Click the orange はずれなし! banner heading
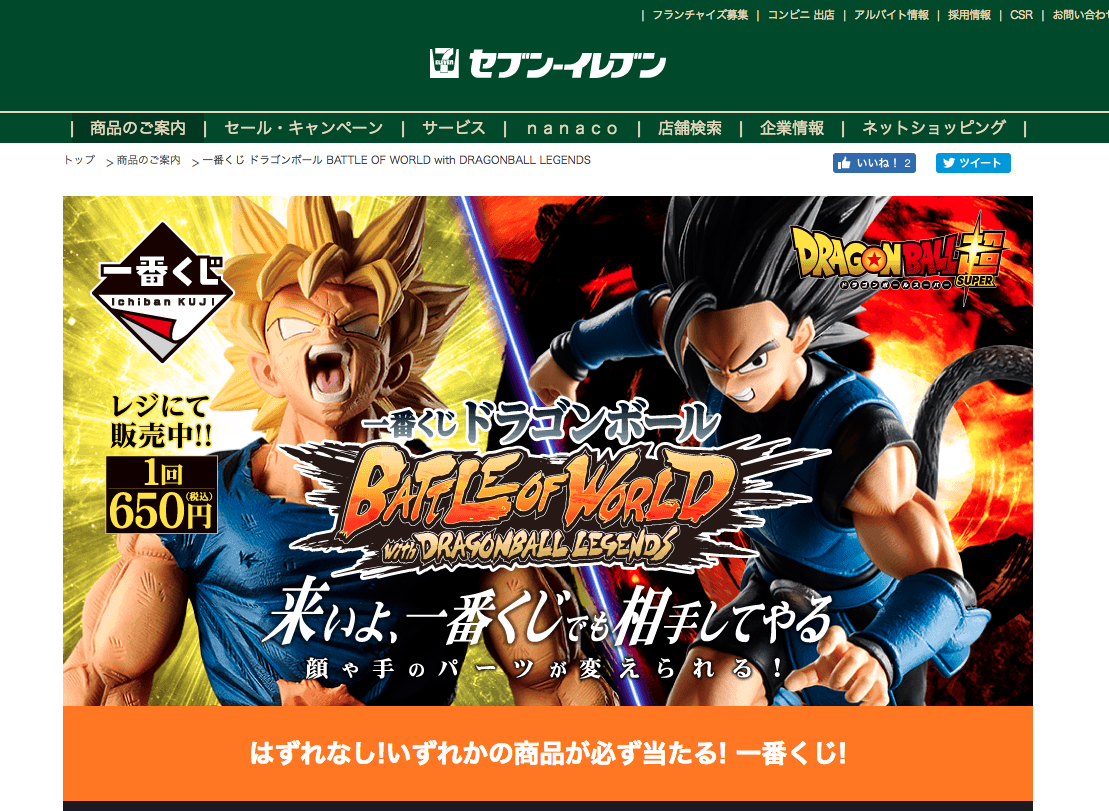1109x811 pixels. click(547, 753)
